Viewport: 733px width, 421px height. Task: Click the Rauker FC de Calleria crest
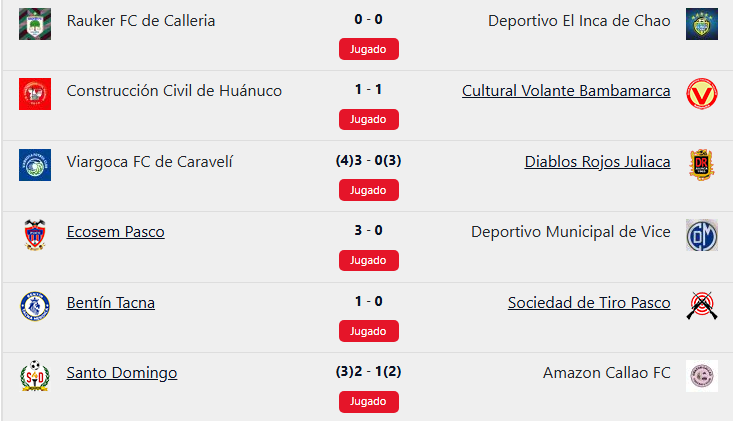tap(35, 24)
